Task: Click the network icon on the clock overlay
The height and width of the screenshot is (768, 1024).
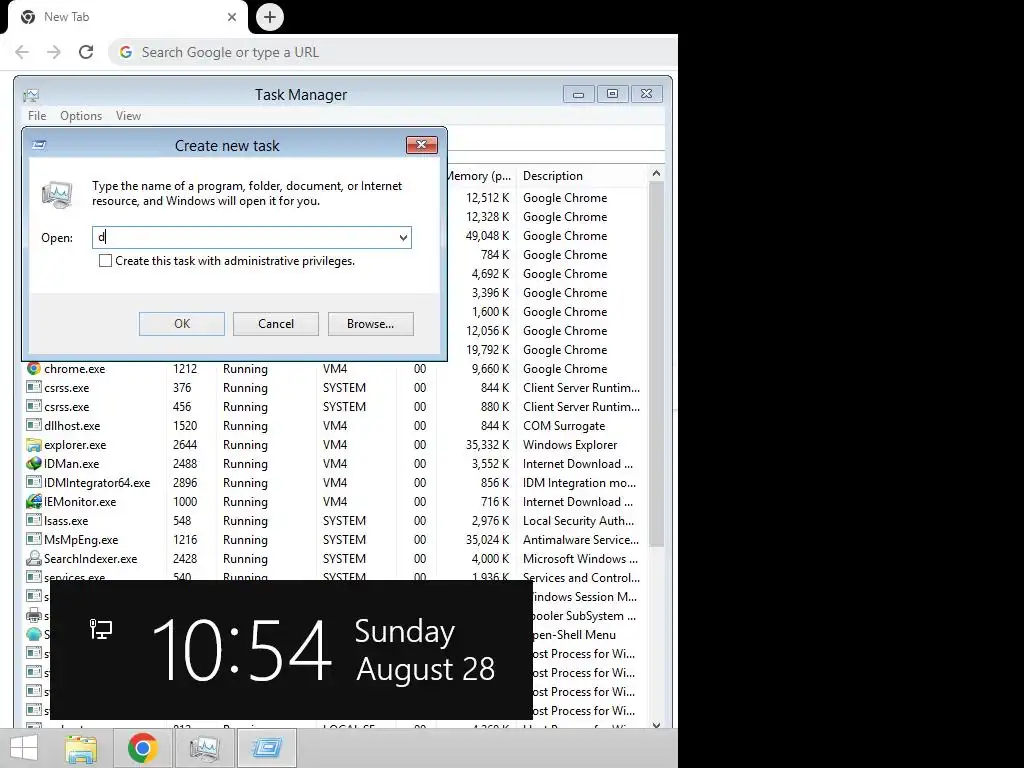Action: (101, 630)
